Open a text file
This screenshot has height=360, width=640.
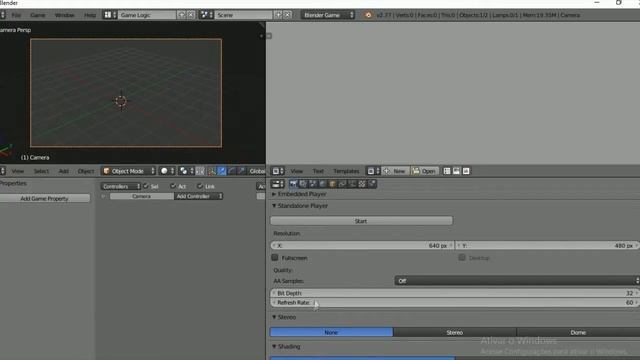coord(424,171)
